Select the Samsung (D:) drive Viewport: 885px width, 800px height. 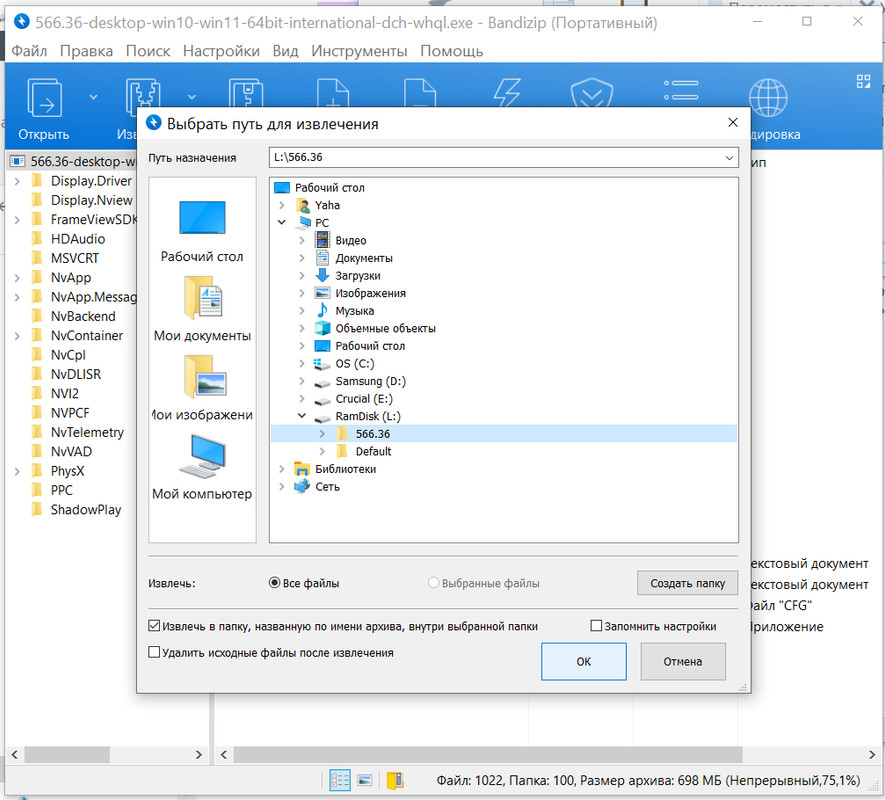click(370, 381)
